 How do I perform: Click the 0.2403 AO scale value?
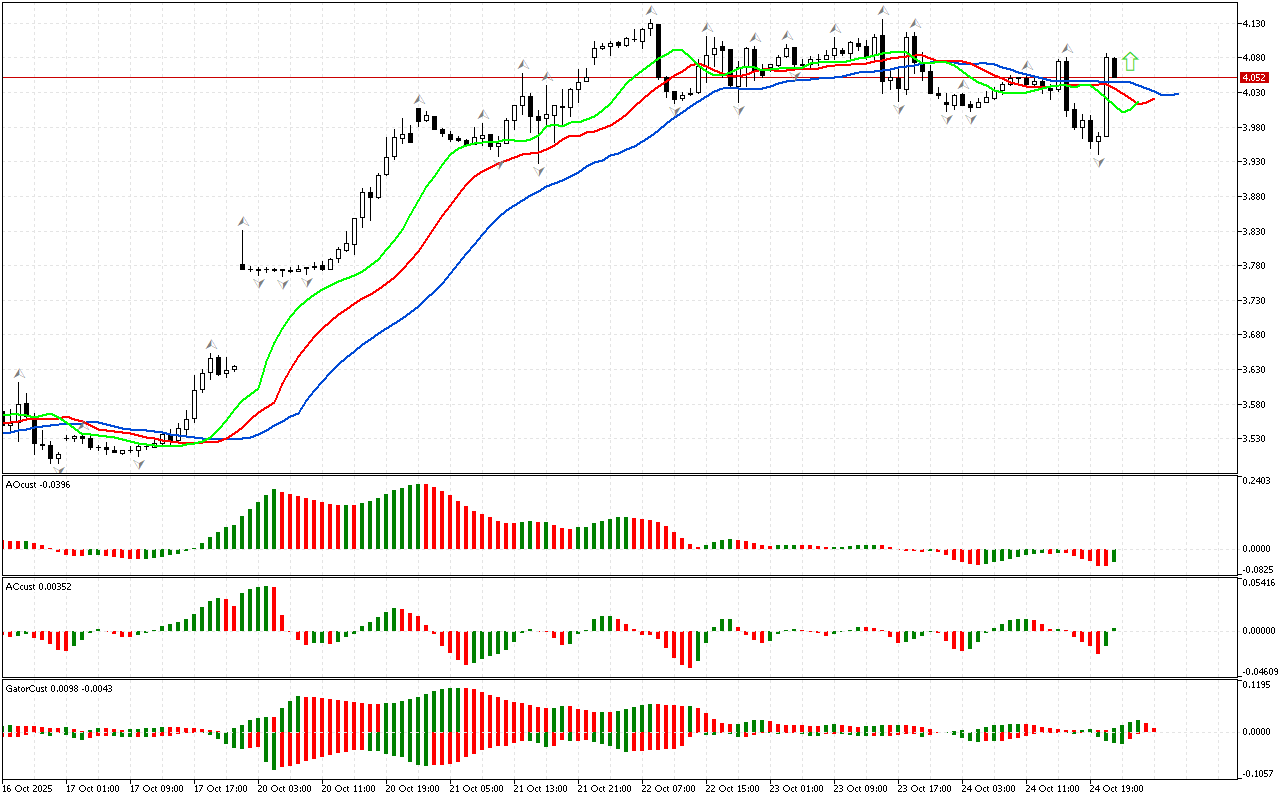point(1257,480)
